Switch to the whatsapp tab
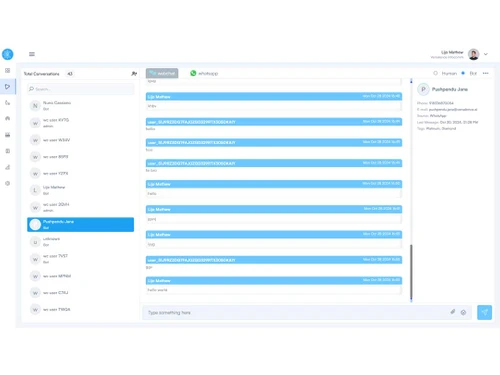This screenshot has height=375, width=500. coord(204,73)
